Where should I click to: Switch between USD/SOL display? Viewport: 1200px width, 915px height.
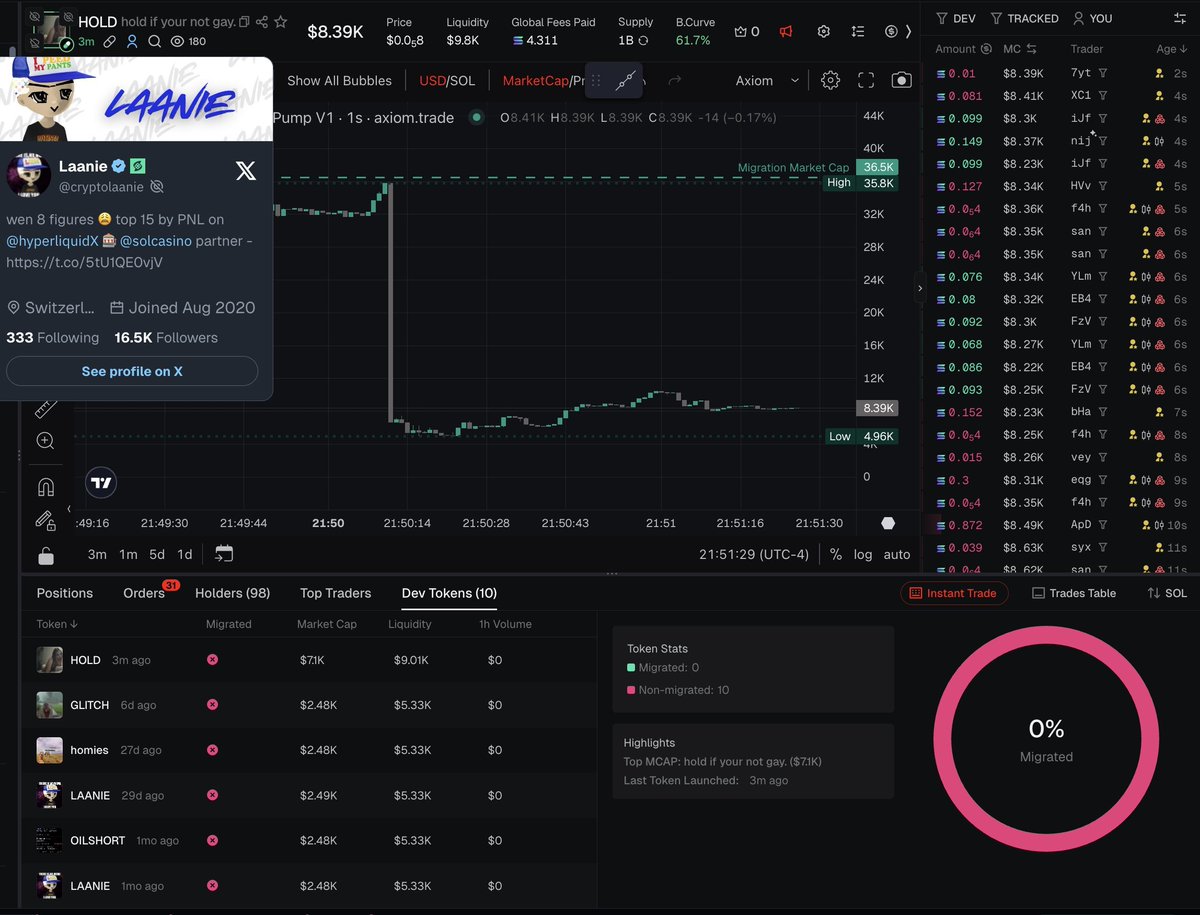pyautogui.click(x=447, y=81)
